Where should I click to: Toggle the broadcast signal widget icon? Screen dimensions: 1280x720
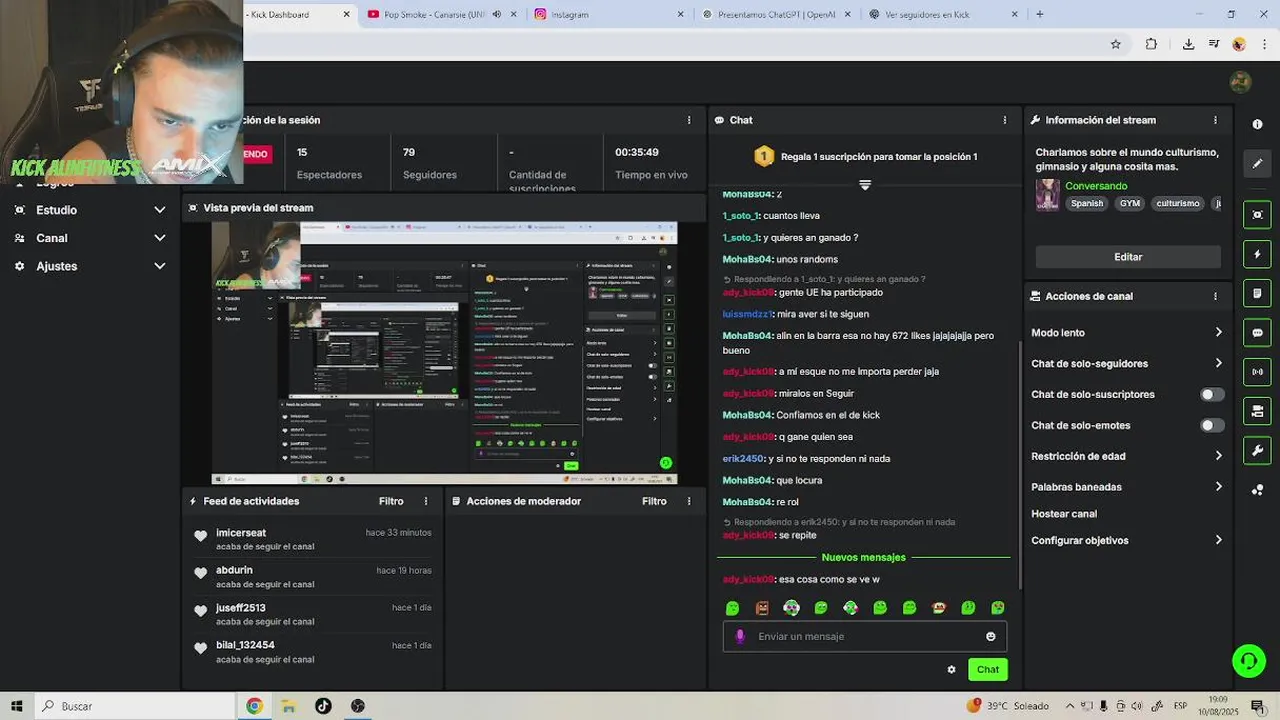pyautogui.click(x=1257, y=372)
